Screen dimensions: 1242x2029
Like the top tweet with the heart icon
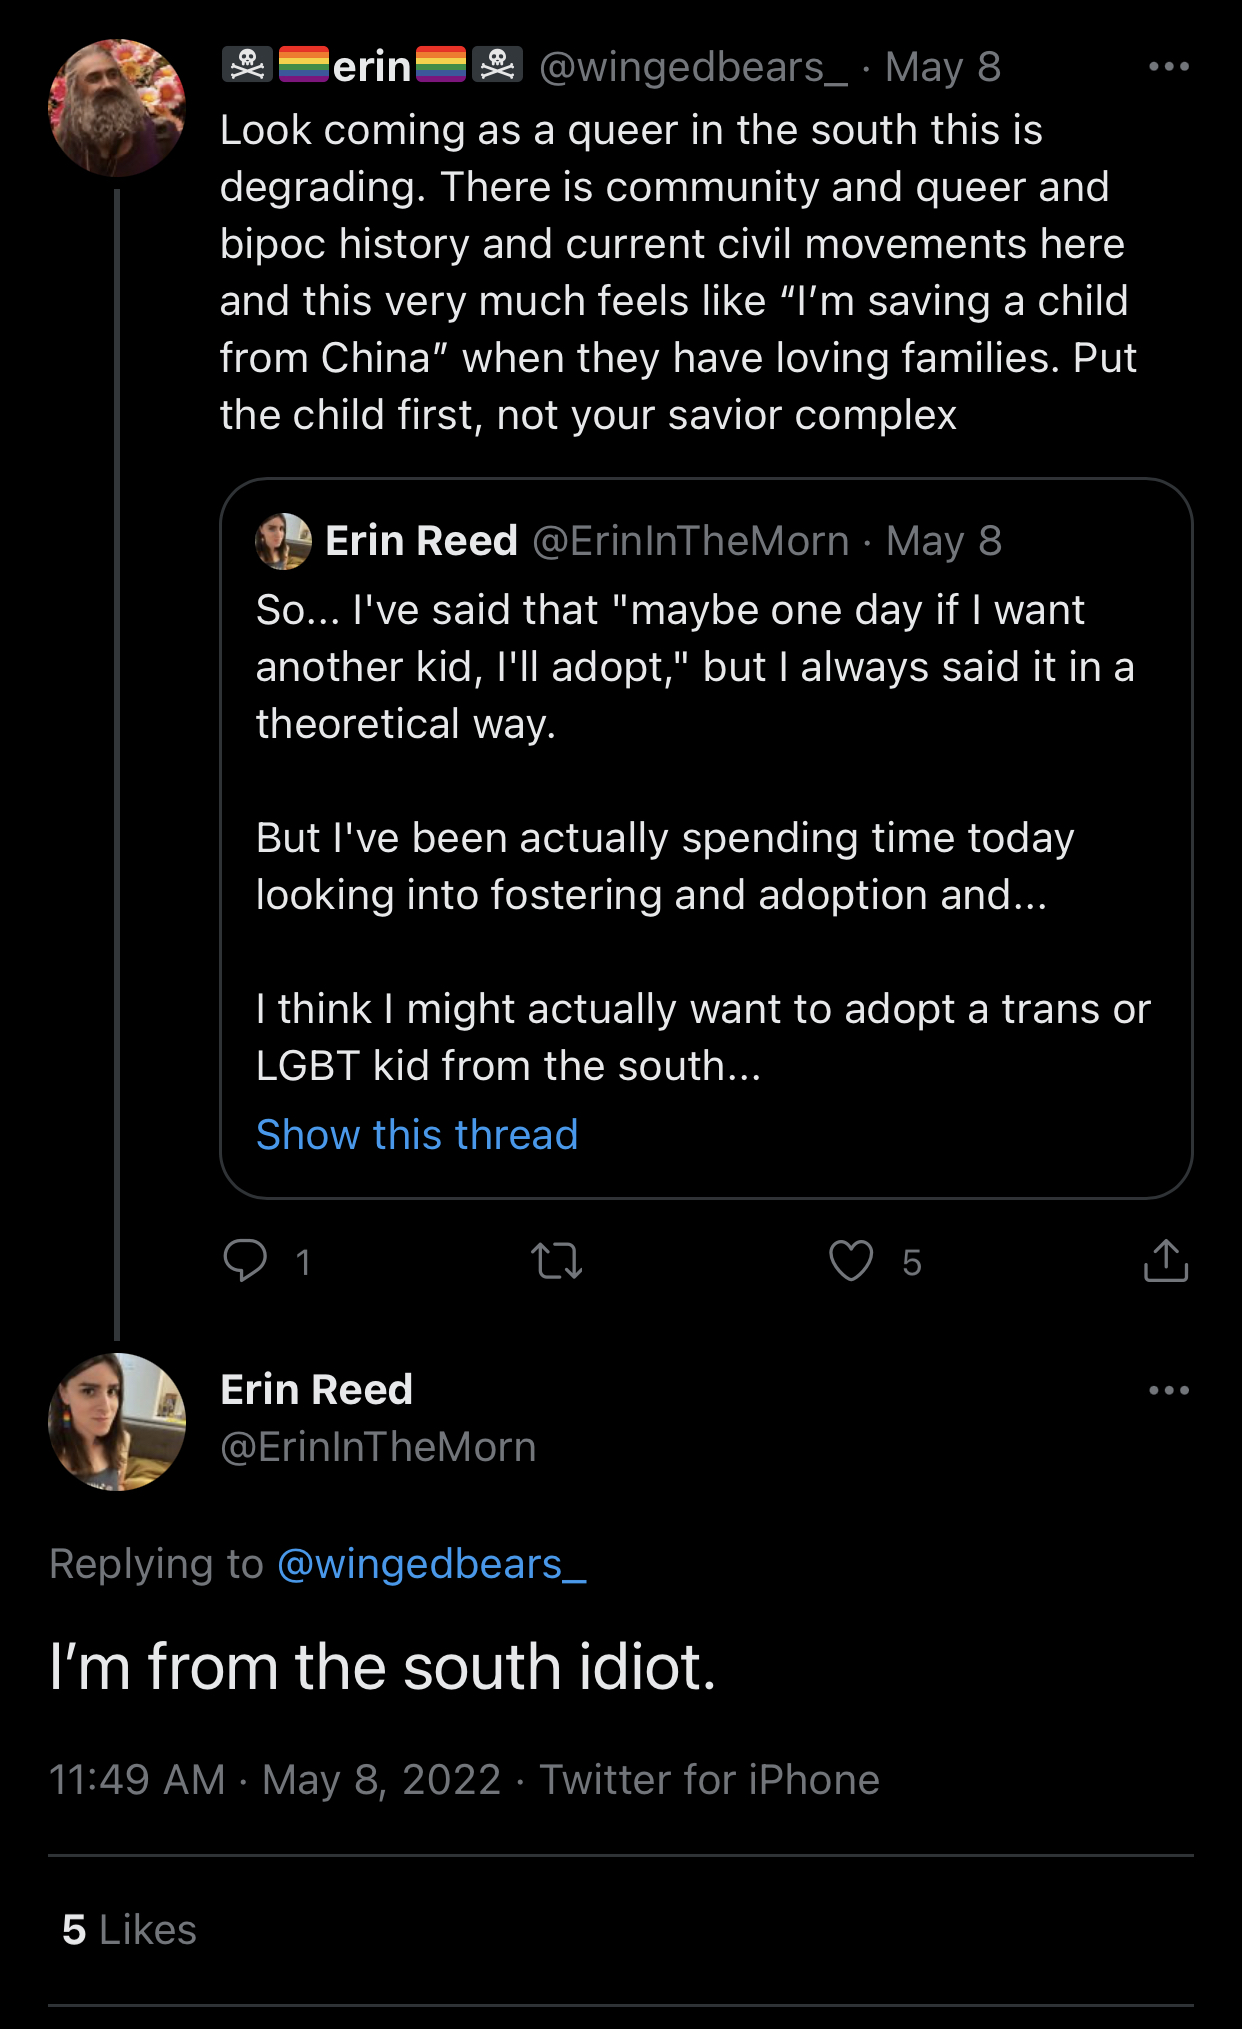pyautogui.click(x=851, y=1260)
